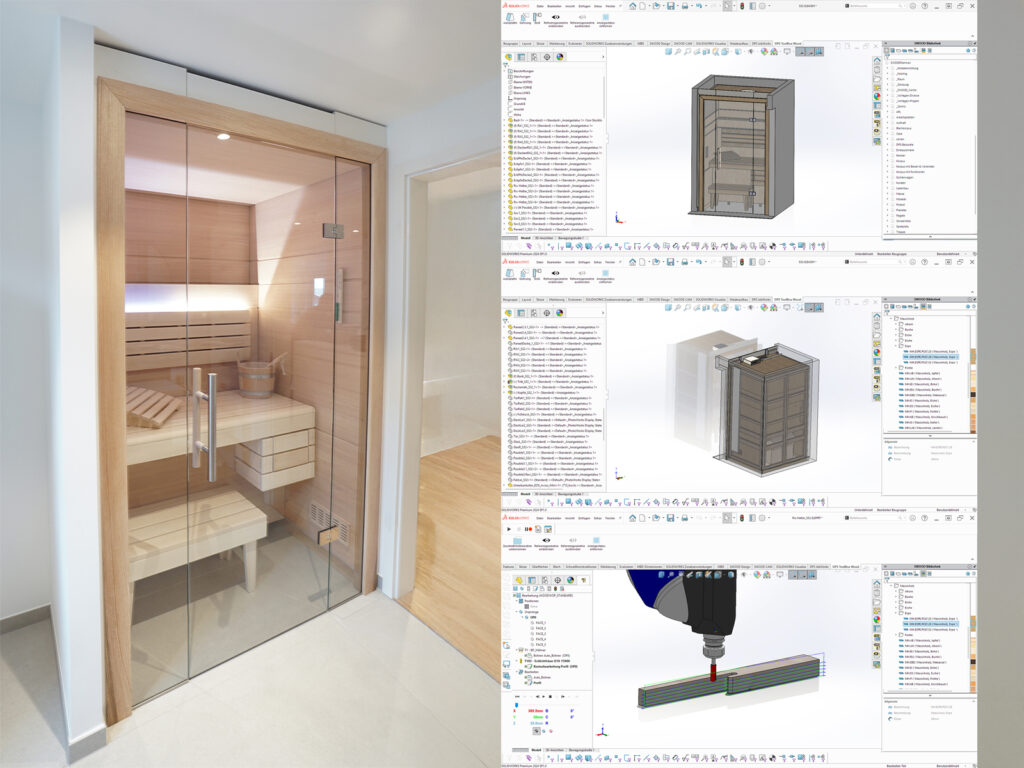Click Referenzgeometrie einblenden eye in middle window

tap(556, 273)
